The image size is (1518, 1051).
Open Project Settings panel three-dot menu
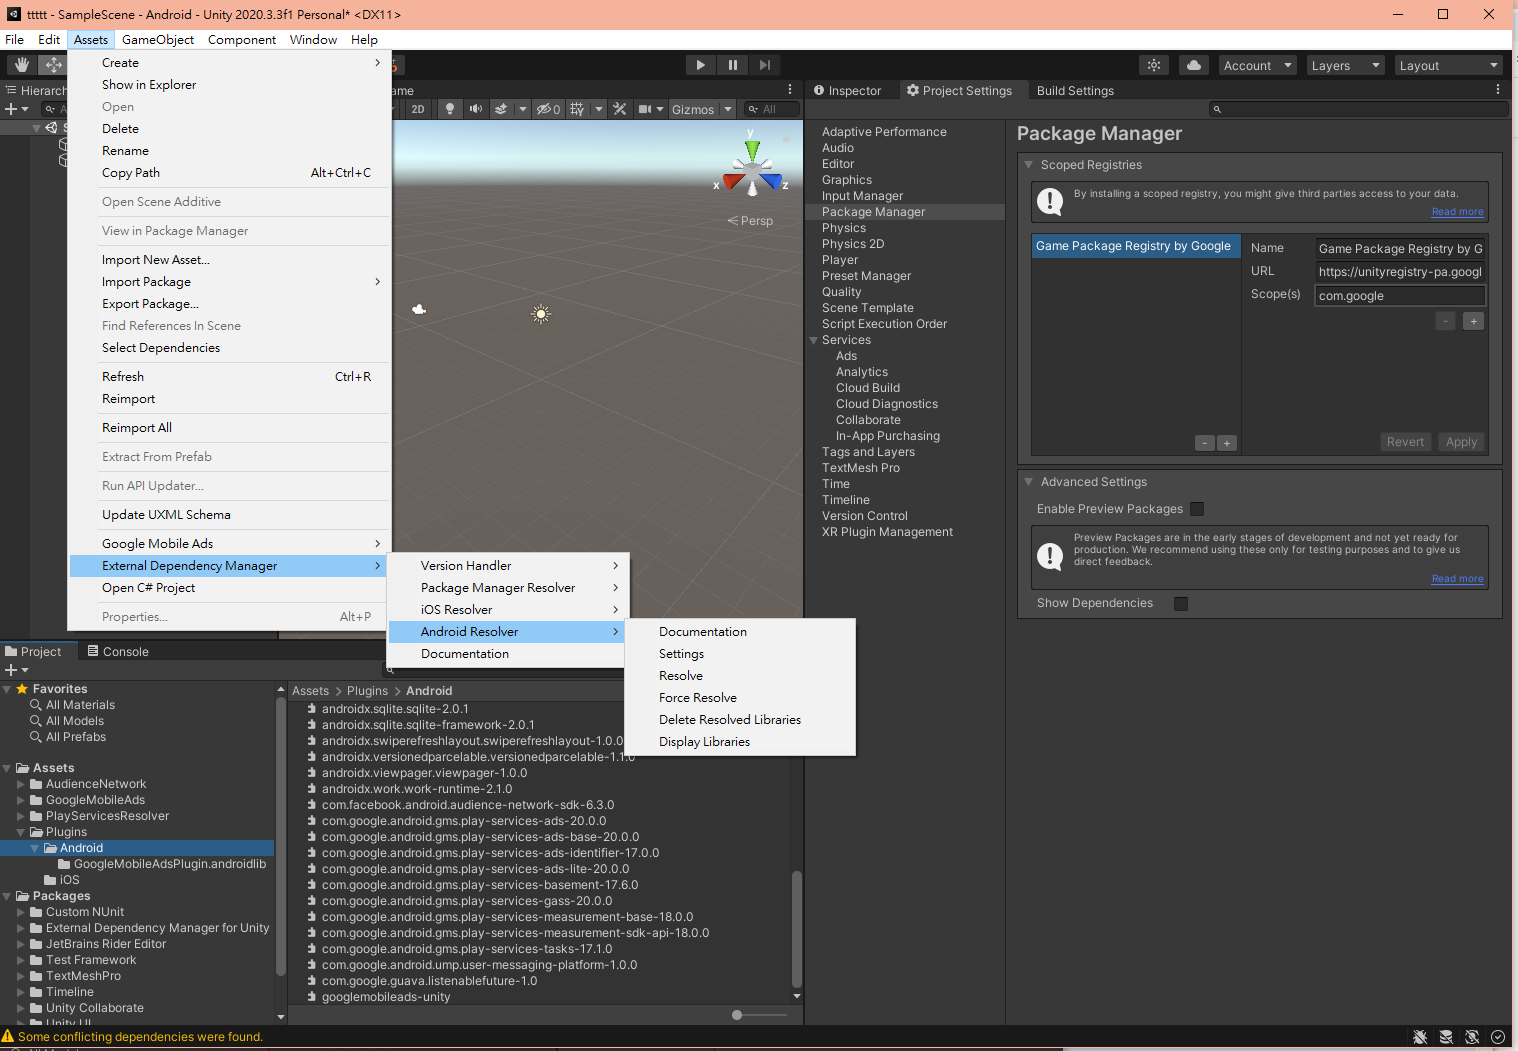tap(1498, 90)
